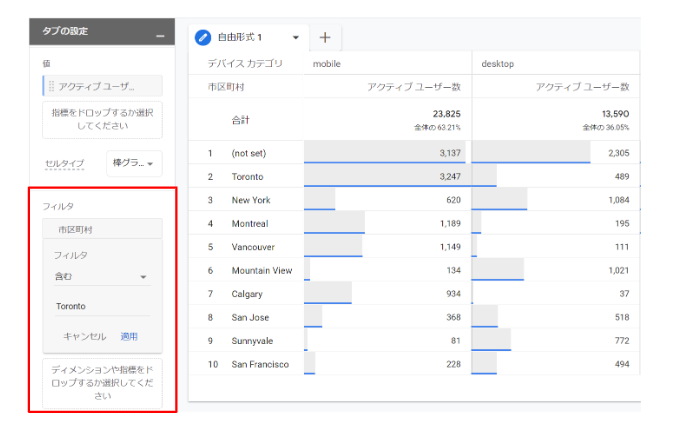This screenshot has height=427, width=700.
Task: Click the desktop column header
Action: tap(497, 64)
